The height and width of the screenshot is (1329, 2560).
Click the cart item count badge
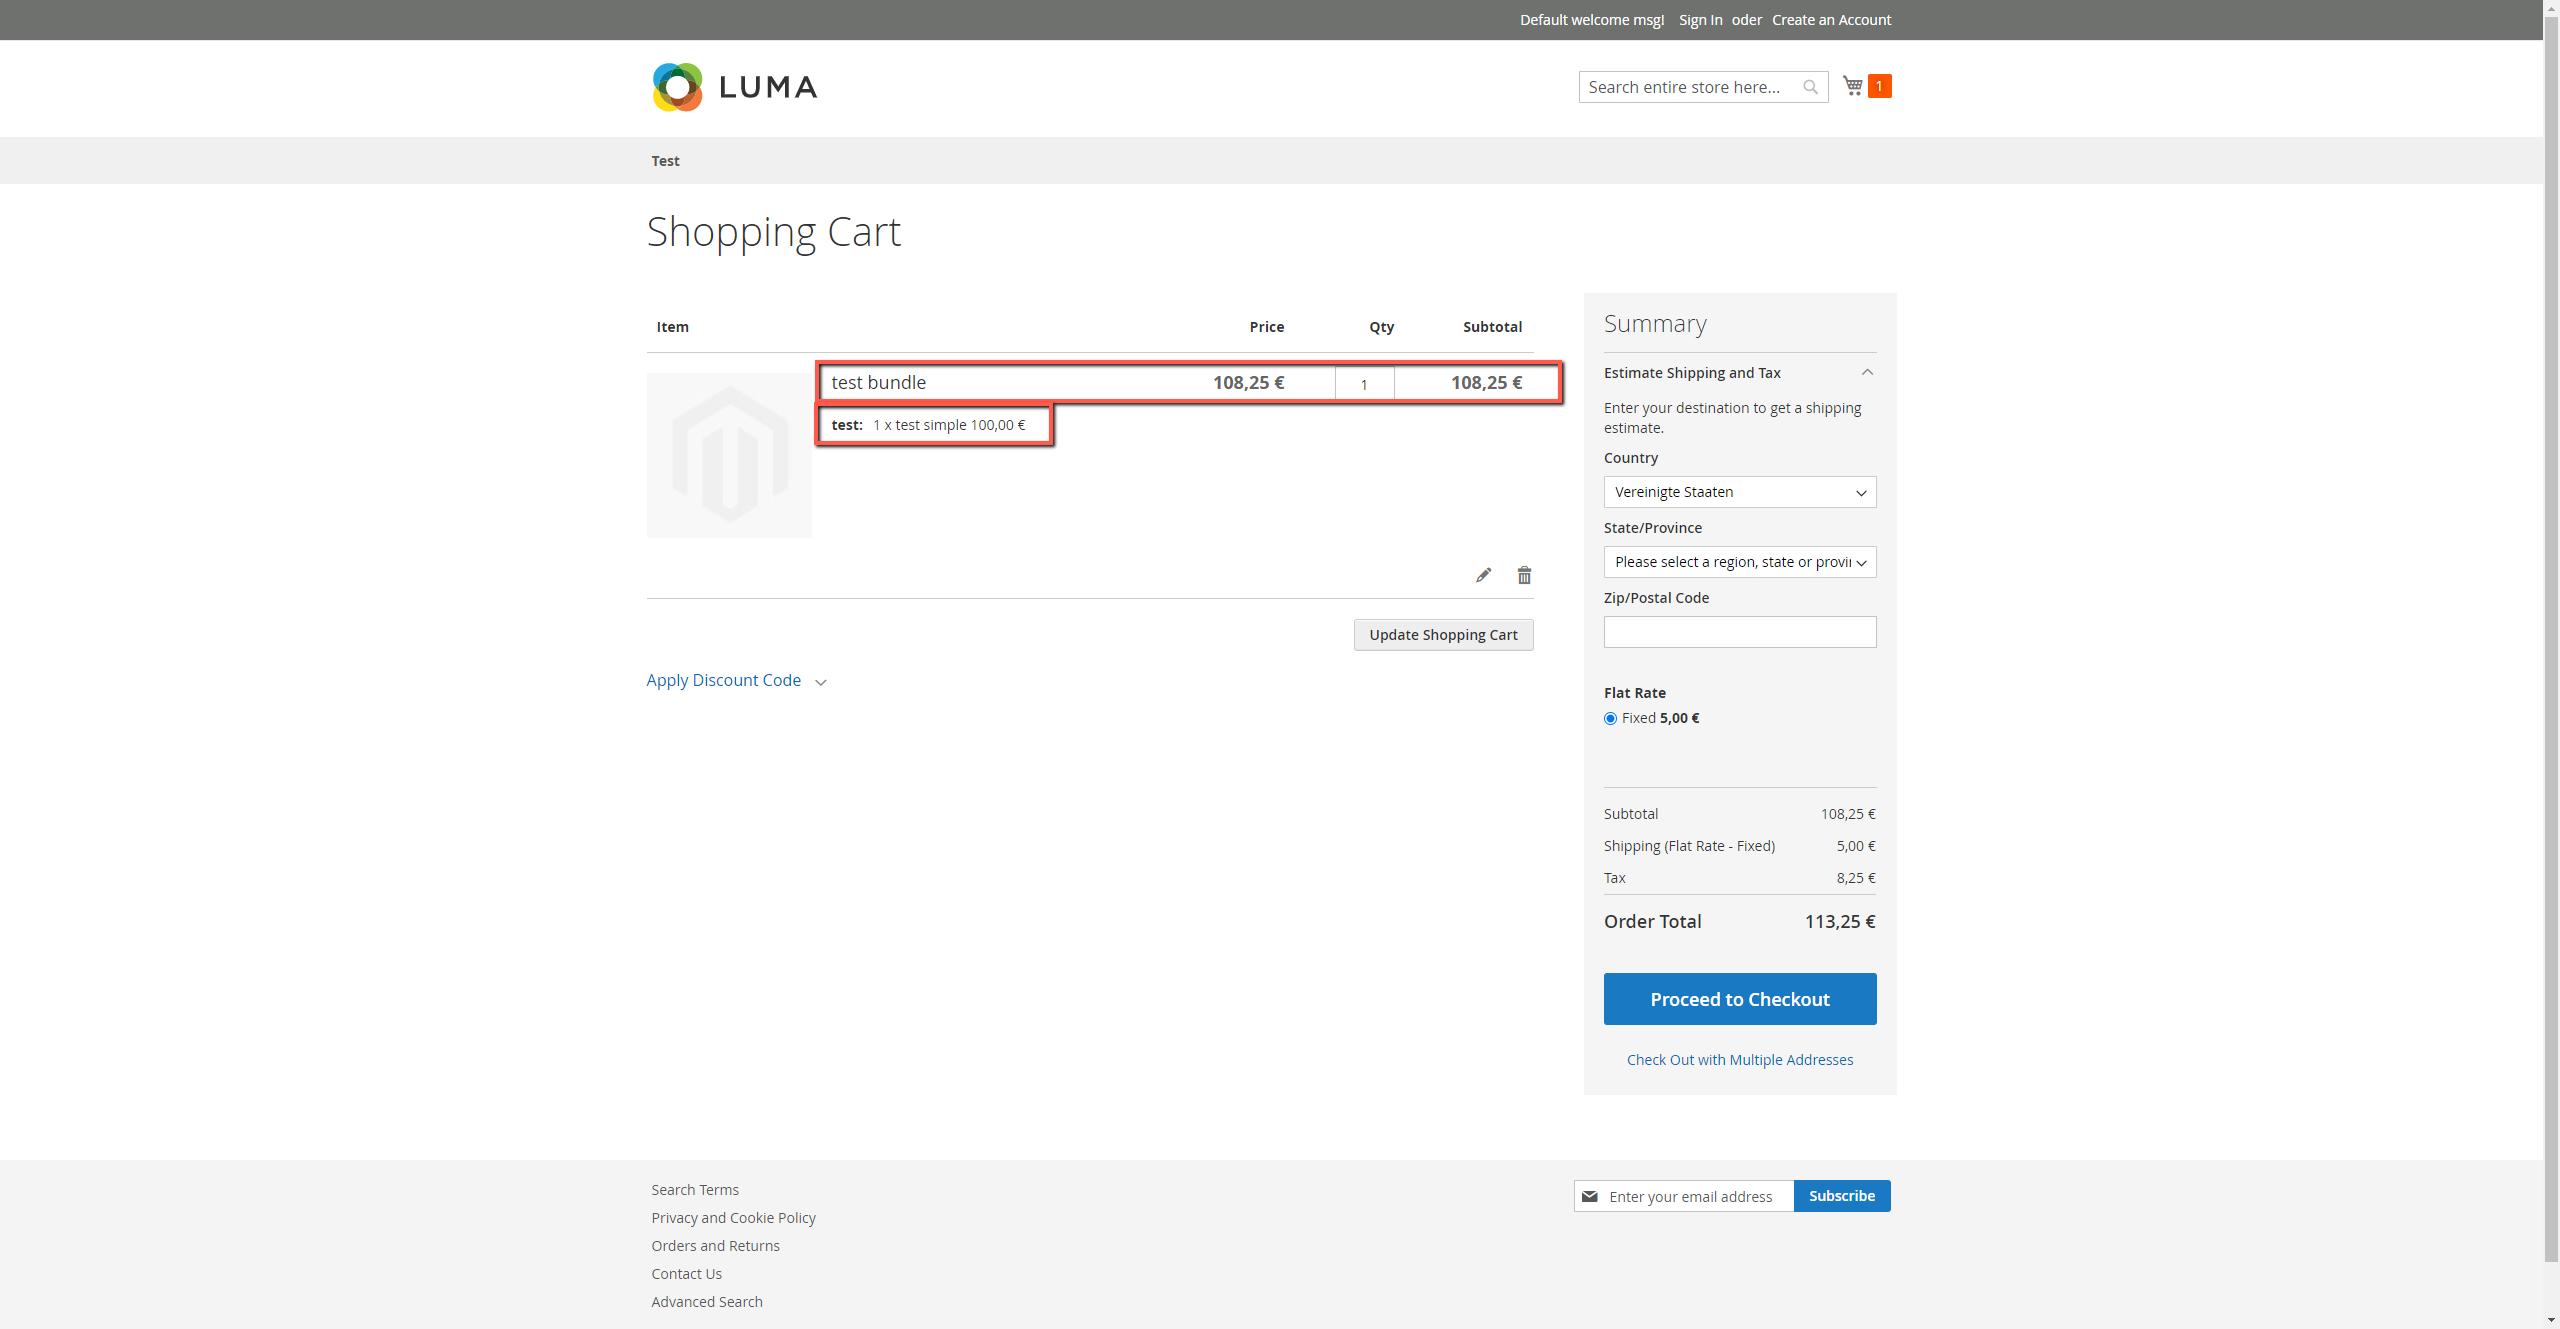tap(1880, 85)
